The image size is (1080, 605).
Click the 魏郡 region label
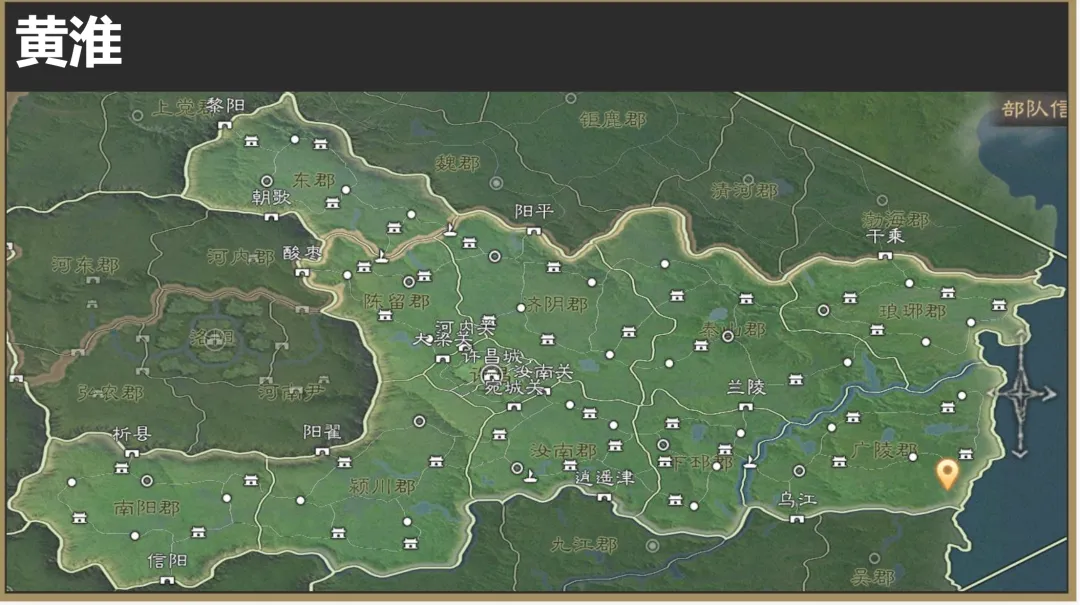tap(457, 163)
